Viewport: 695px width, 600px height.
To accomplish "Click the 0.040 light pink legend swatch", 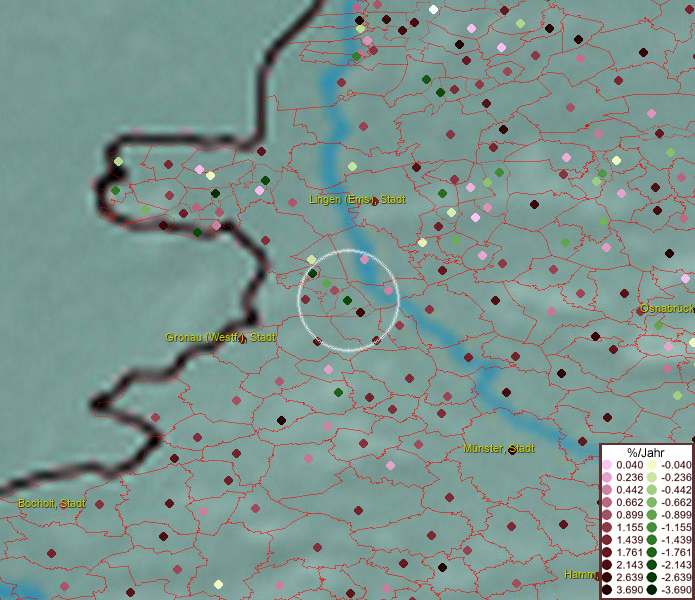I will (608, 464).
